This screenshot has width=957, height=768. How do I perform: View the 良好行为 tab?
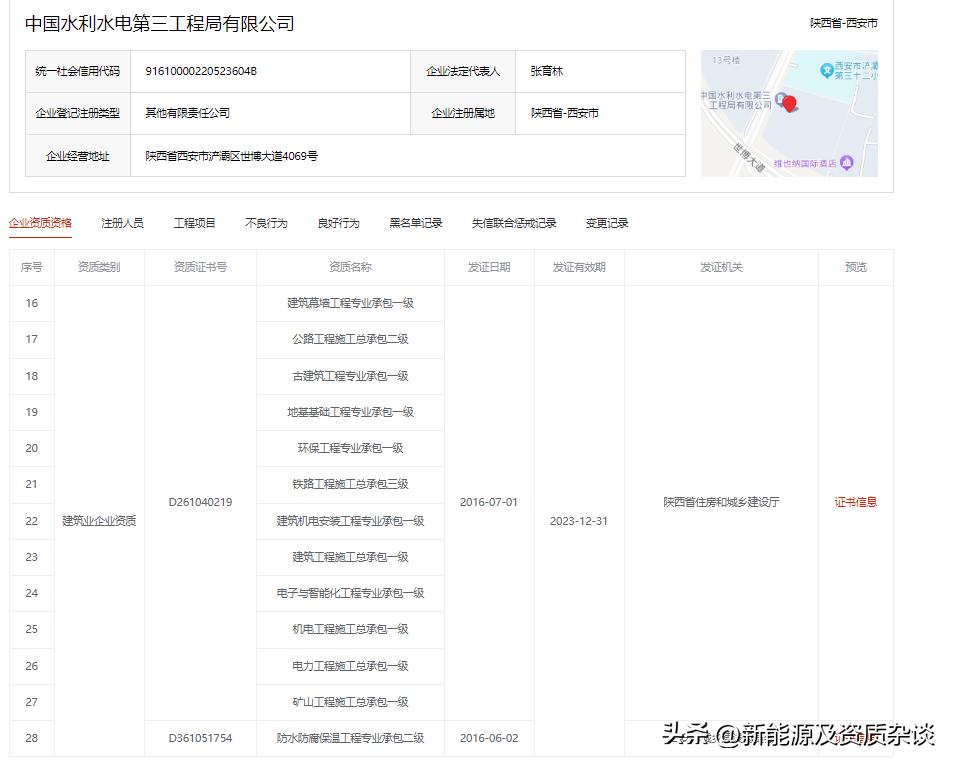point(337,223)
